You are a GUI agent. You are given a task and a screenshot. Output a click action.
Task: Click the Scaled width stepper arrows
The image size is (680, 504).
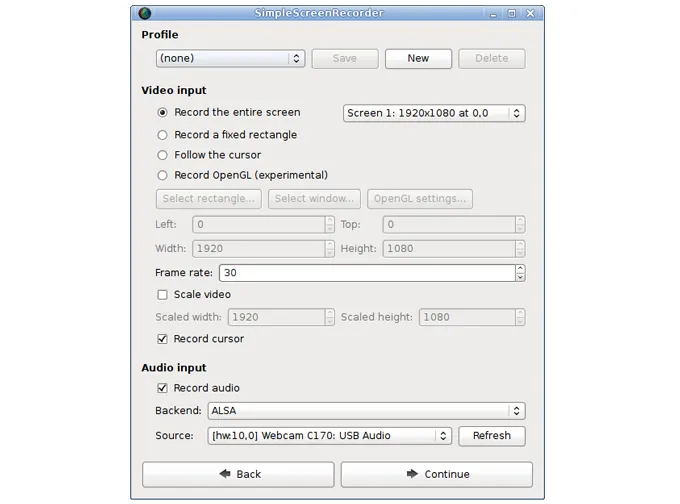330,317
